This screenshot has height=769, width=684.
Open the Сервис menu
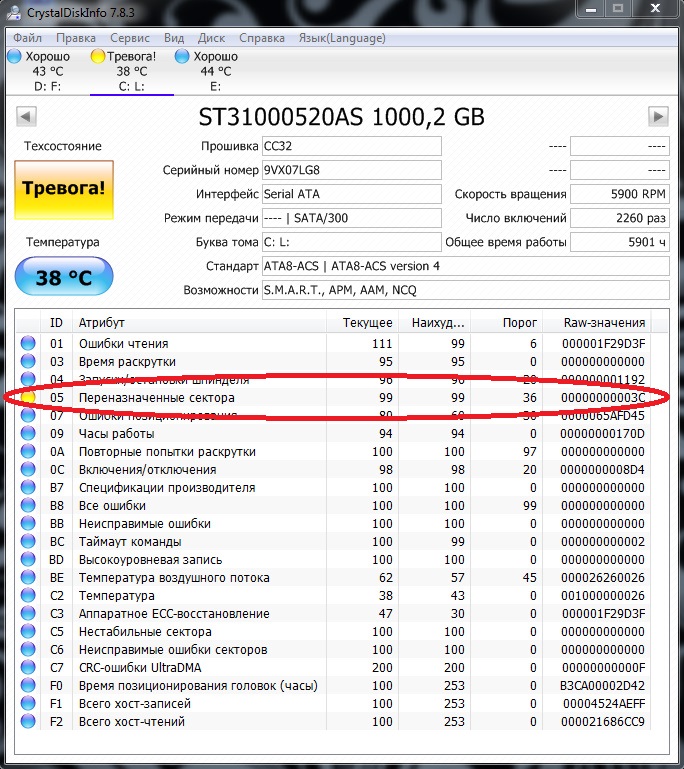129,38
